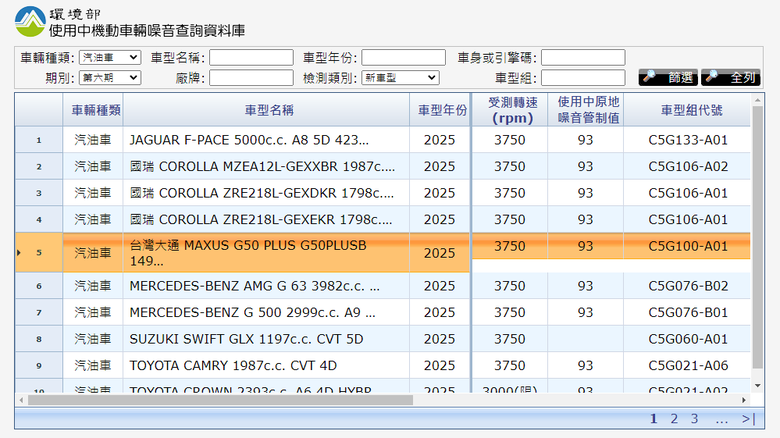Click the current row indicator arrow on row 5
The width and height of the screenshot is (780, 438).
(19, 253)
